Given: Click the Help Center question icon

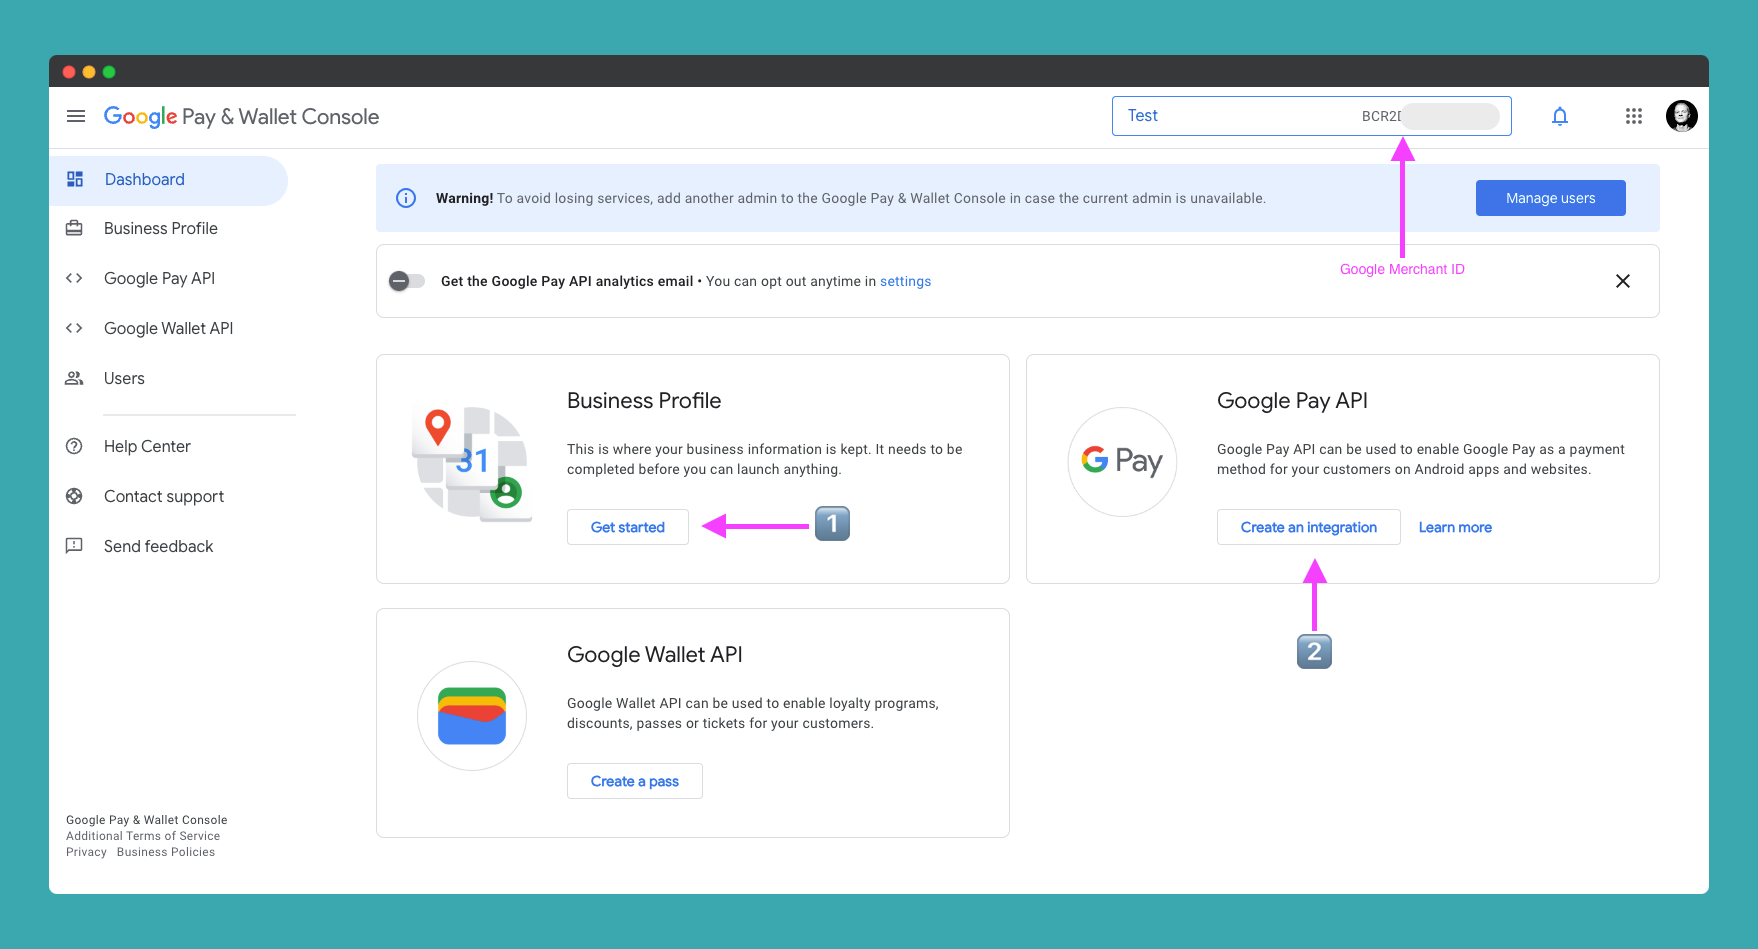Looking at the screenshot, I should (74, 447).
